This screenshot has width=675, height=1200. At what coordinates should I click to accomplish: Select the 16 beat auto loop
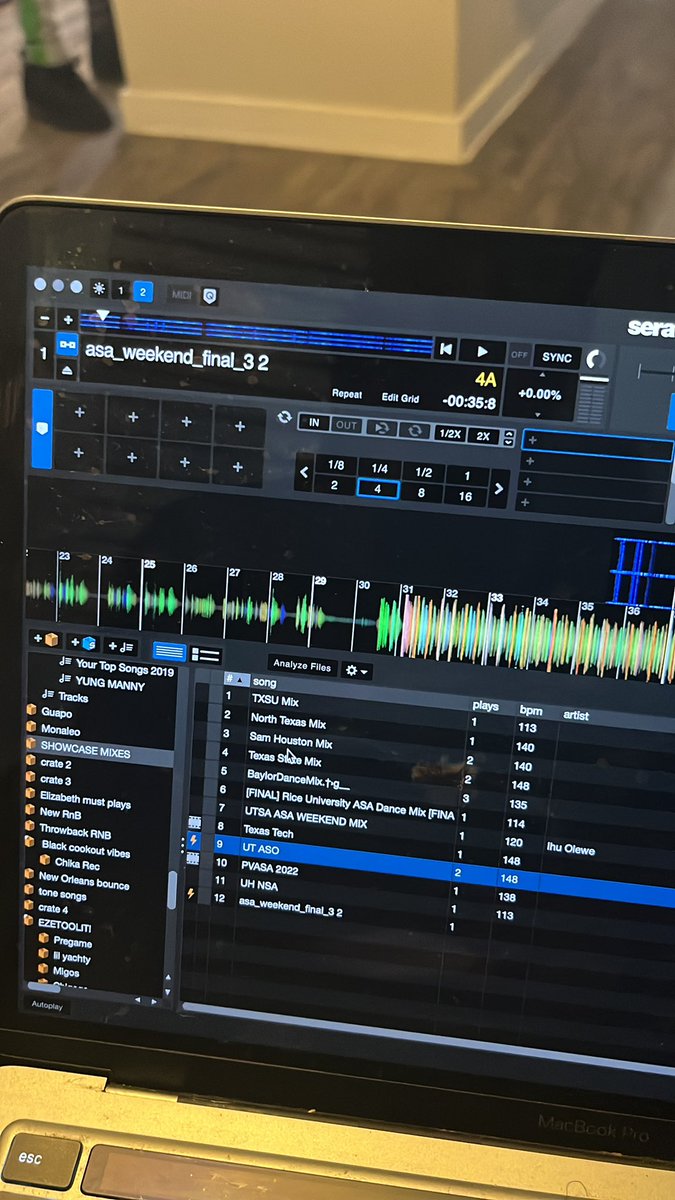pos(465,496)
